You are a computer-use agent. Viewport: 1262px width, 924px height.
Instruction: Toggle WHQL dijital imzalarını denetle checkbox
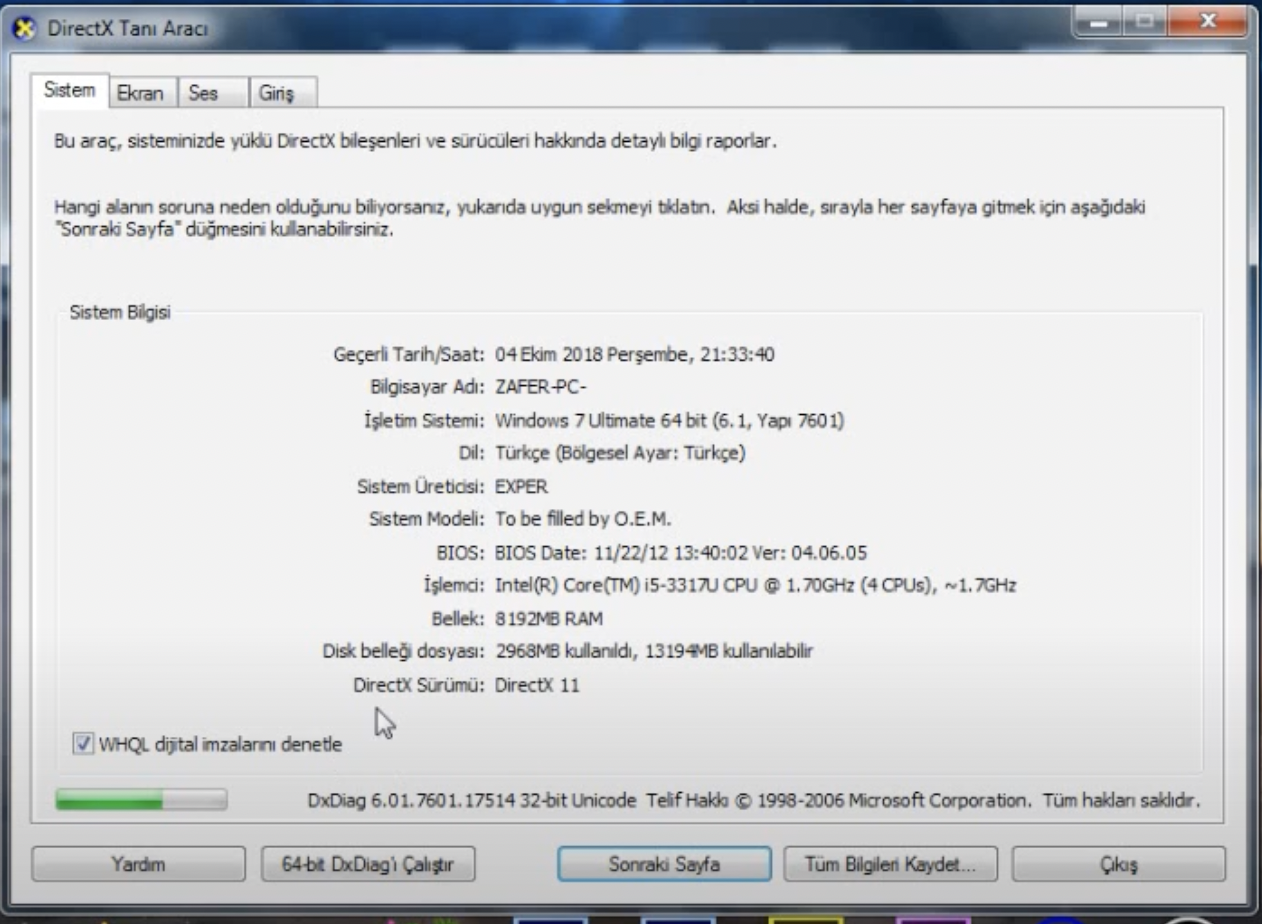pyautogui.click(x=83, y=744)
